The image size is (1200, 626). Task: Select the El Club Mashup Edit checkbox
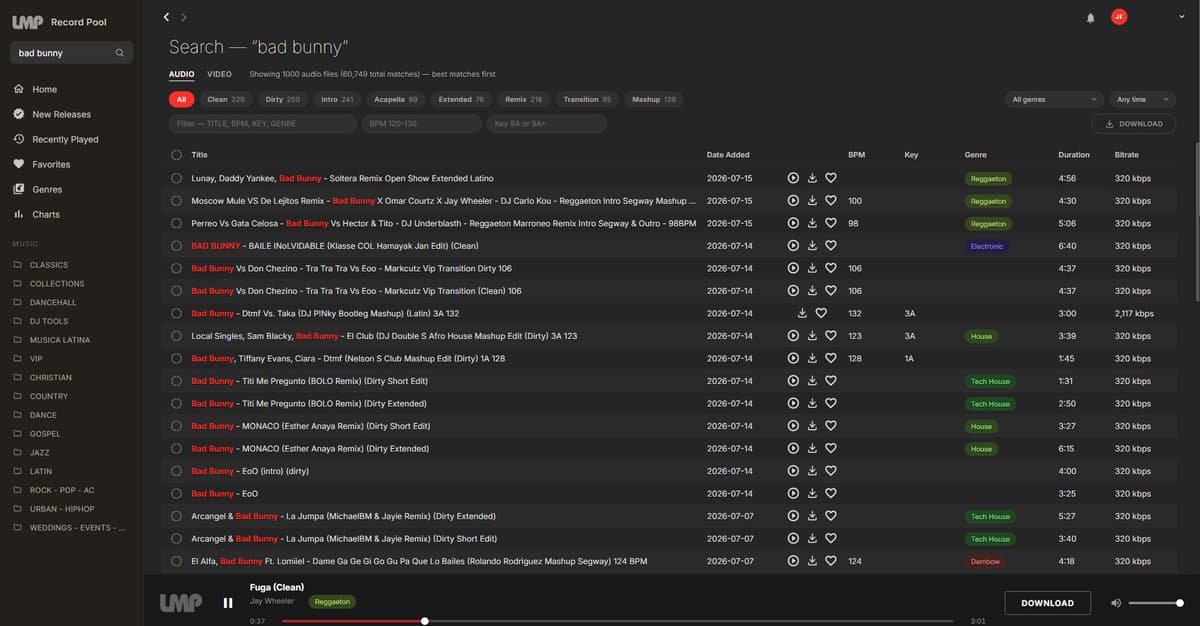click(176, 336)
